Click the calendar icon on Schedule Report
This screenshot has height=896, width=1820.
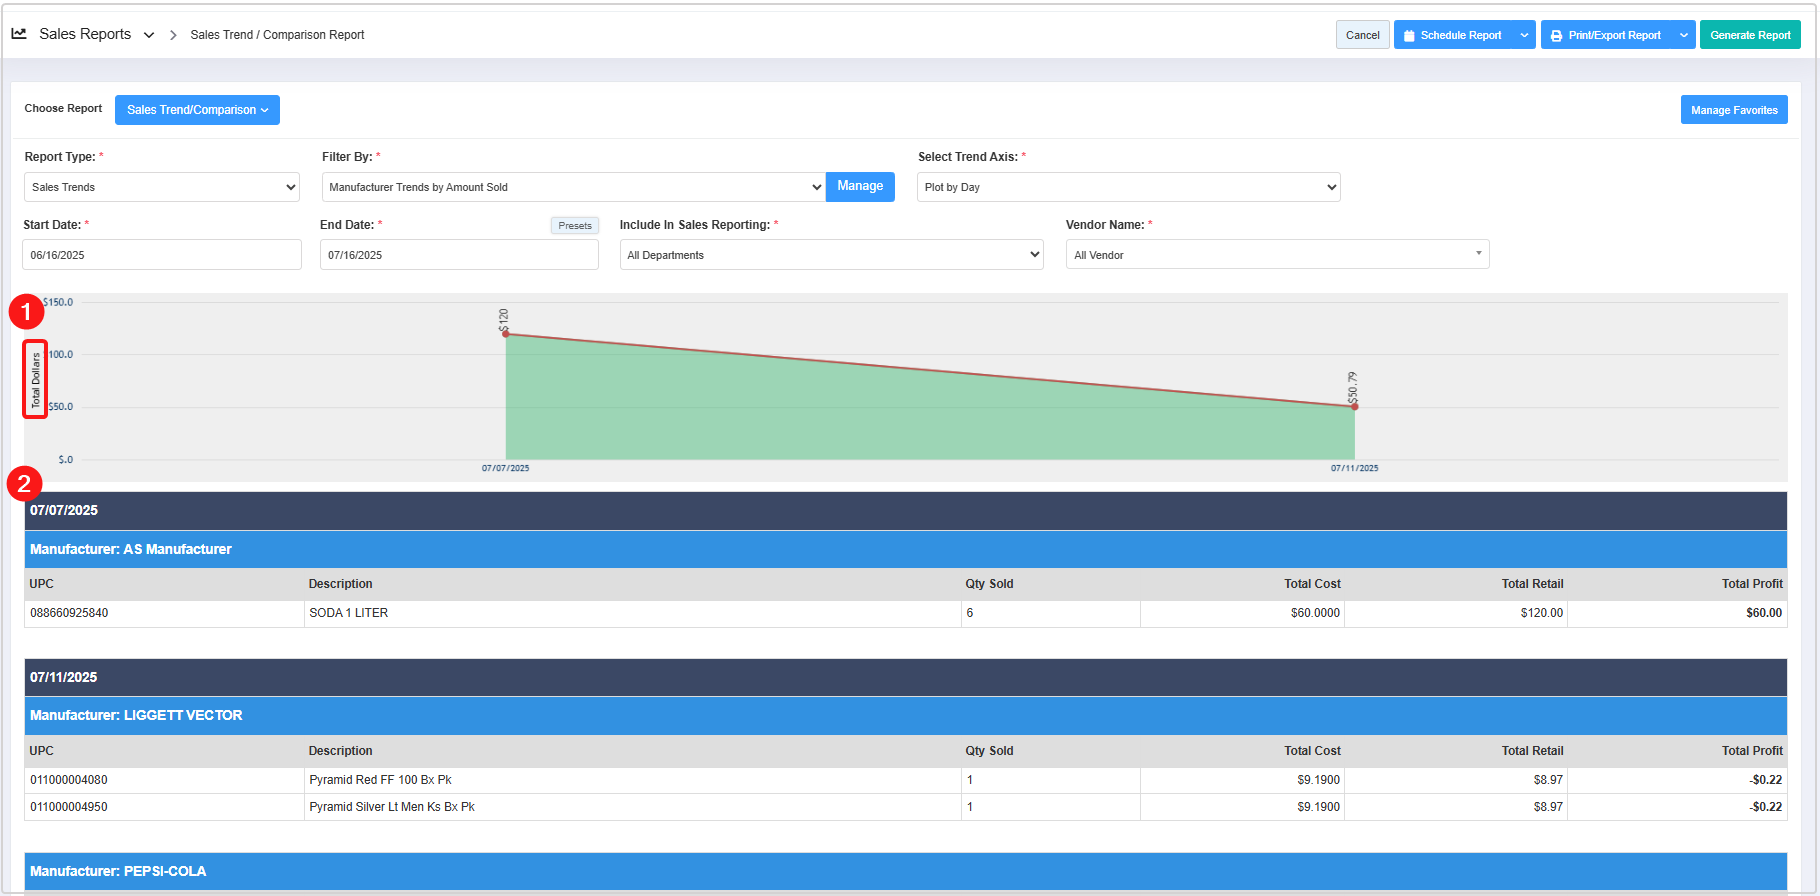(1409, 36)
